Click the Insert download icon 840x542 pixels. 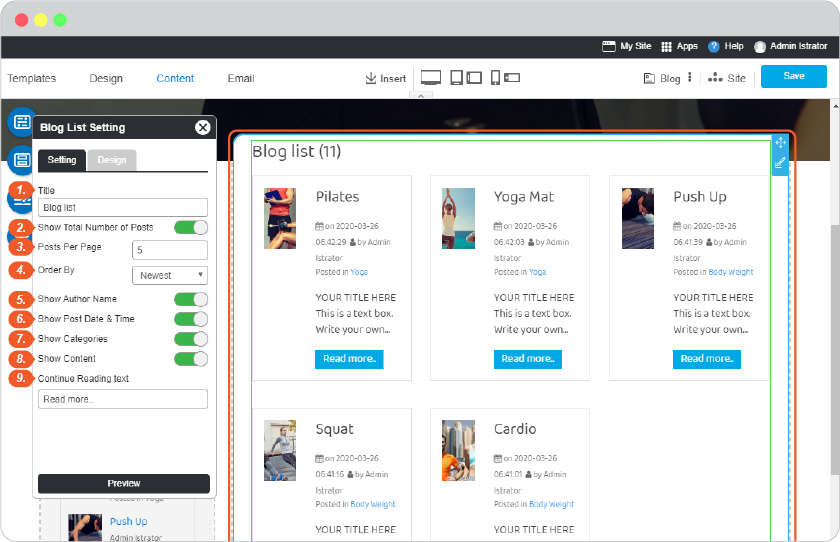click(370, 78)
